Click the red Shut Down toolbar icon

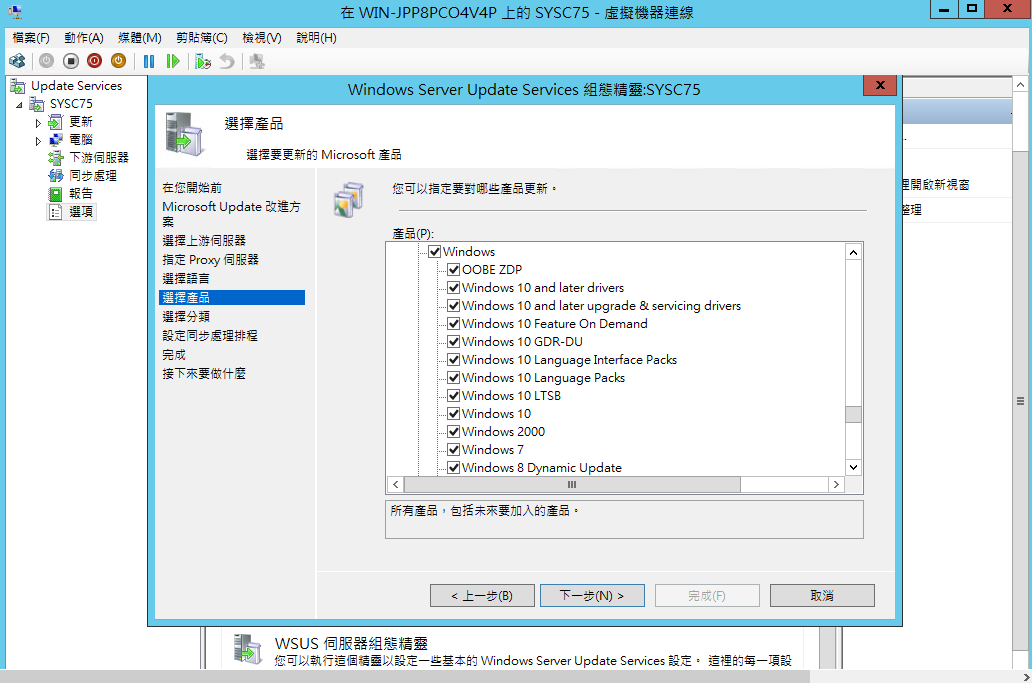coord(95,61)
